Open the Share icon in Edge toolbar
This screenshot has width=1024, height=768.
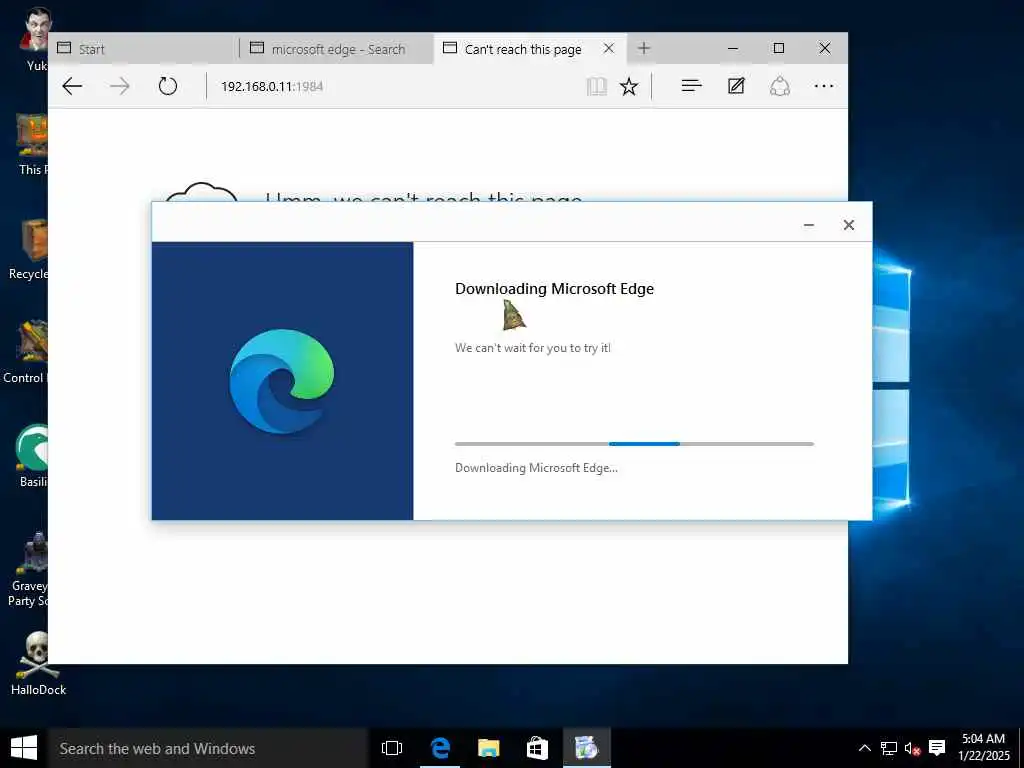click(780, 86)
